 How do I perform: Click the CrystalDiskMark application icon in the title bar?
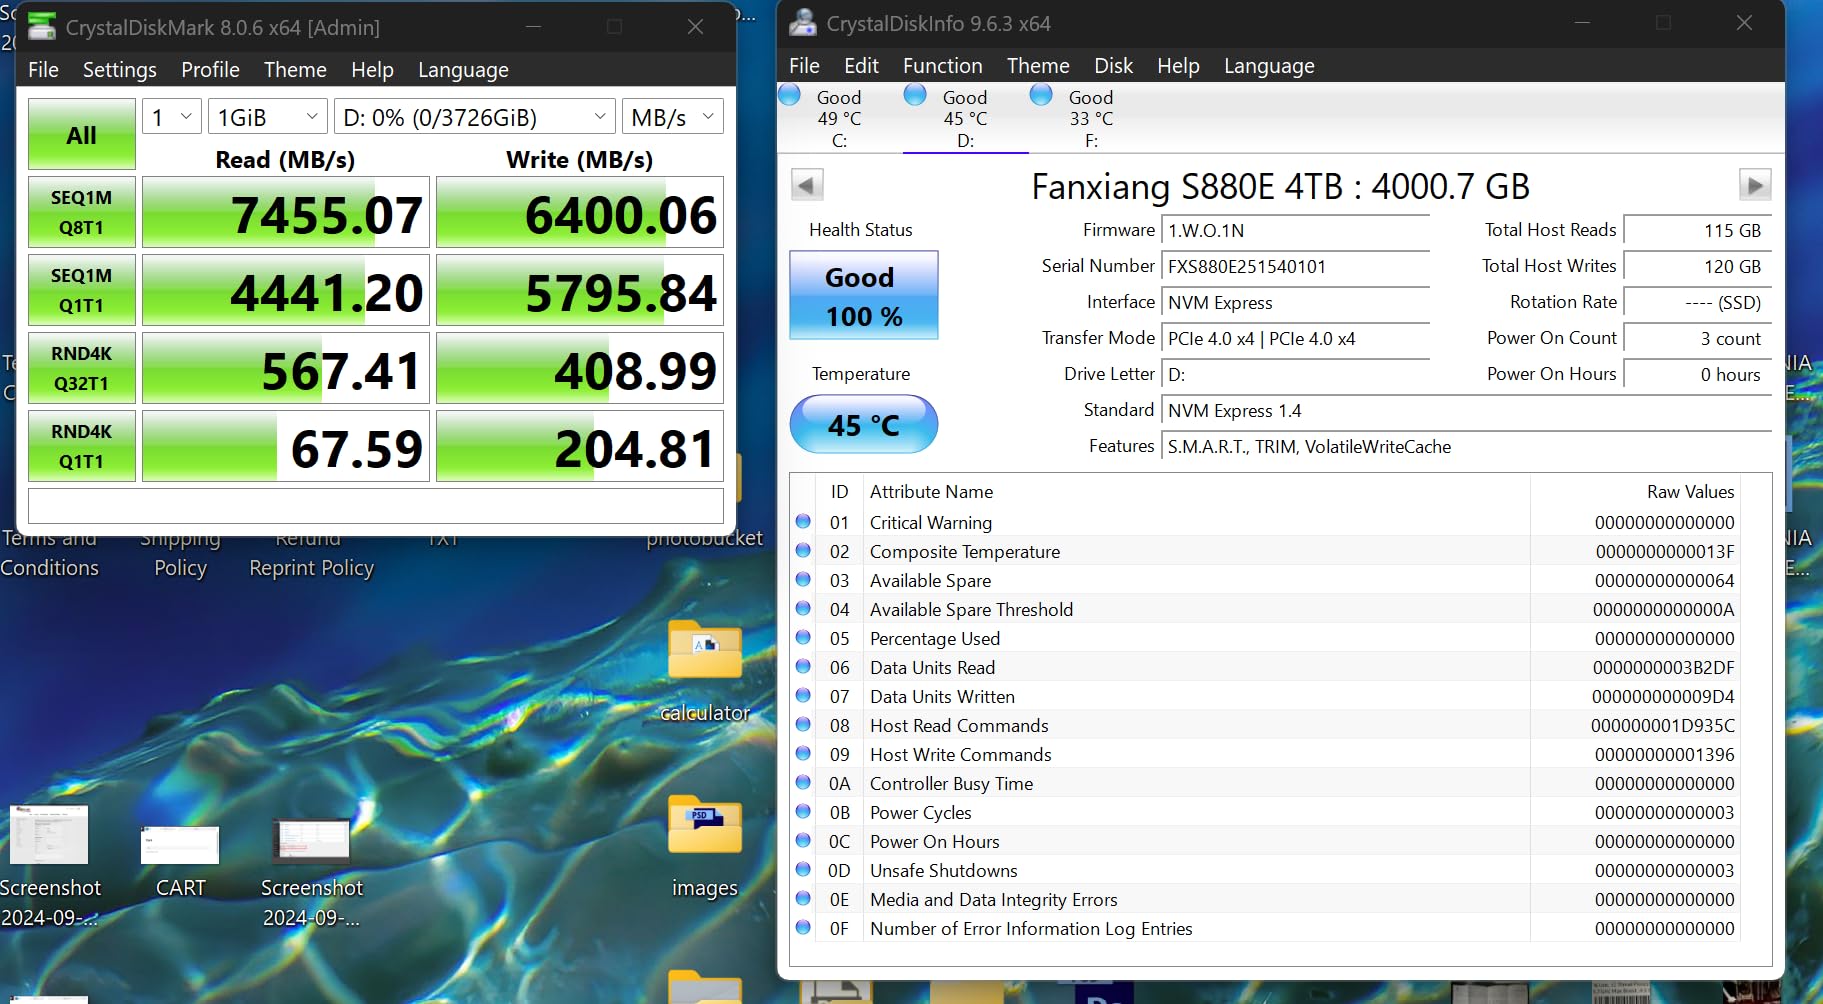41,26
